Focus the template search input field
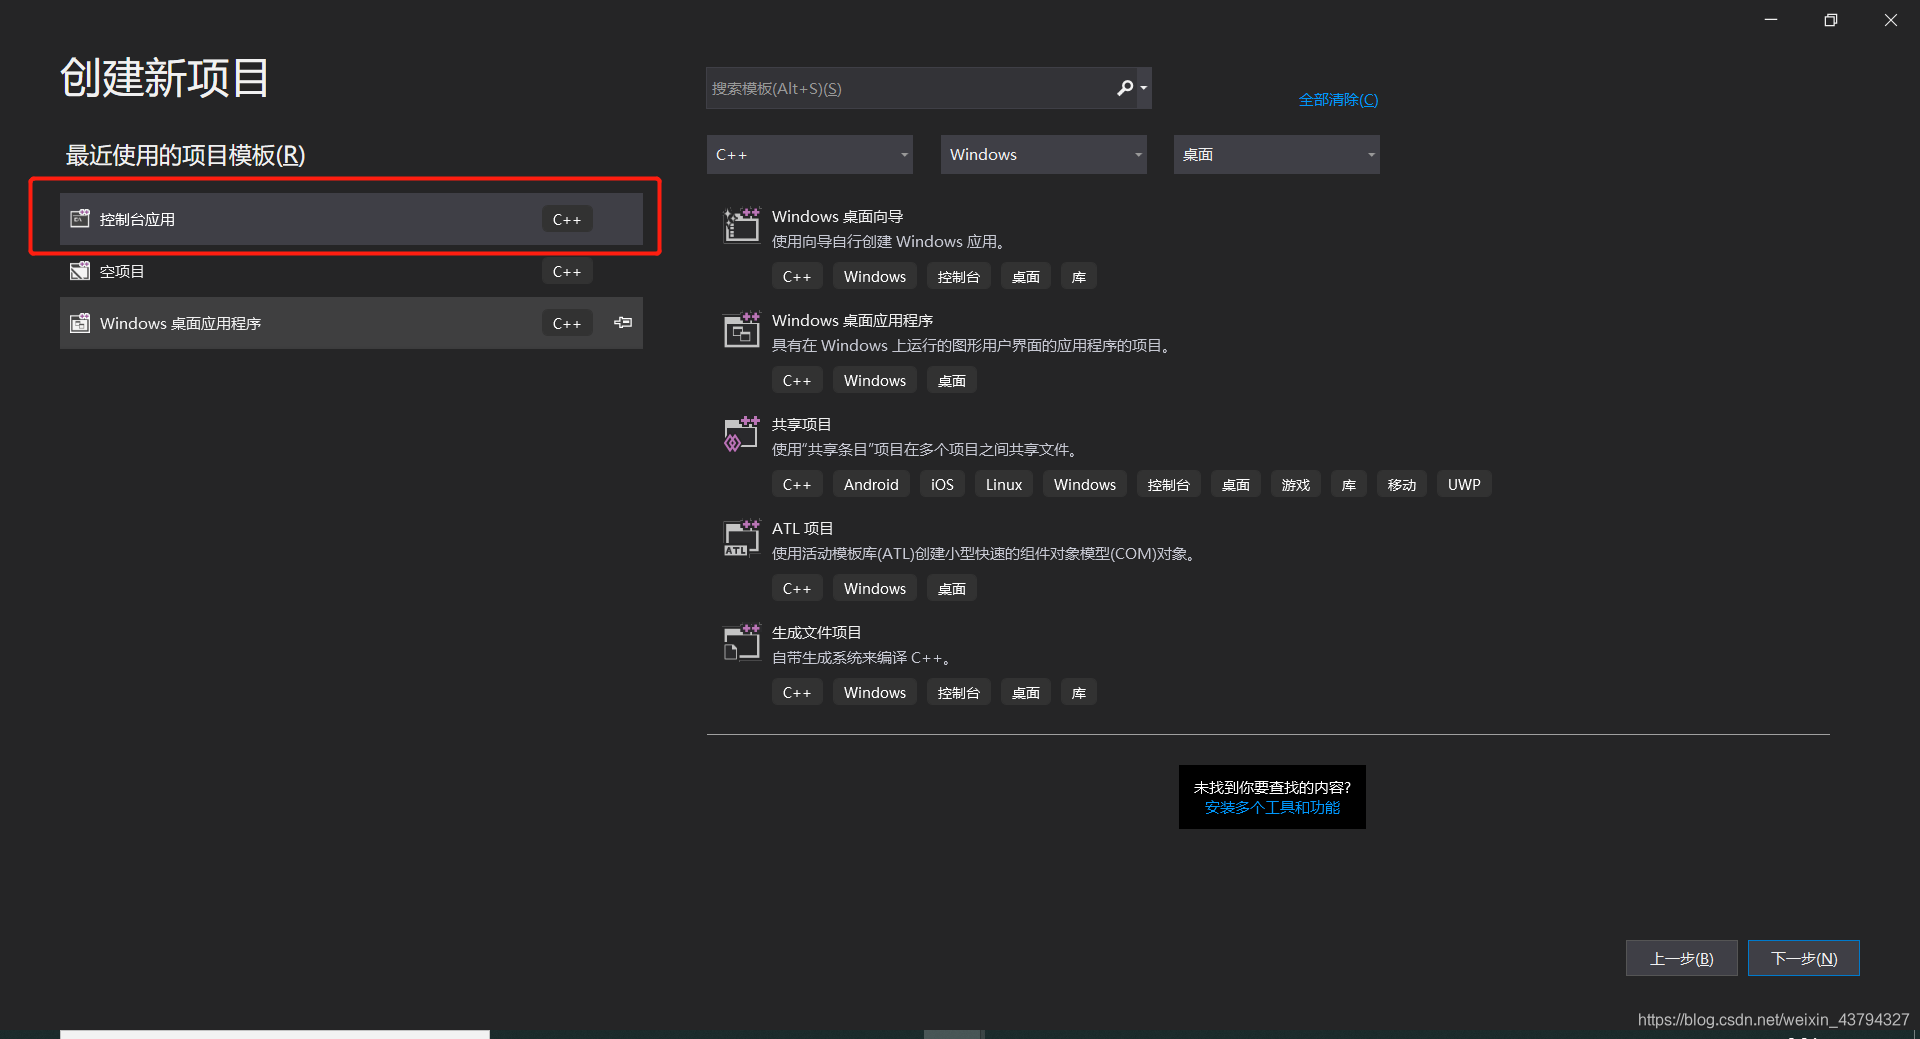Viewport: 1920px width, 1039px height. tap(910, 88)
